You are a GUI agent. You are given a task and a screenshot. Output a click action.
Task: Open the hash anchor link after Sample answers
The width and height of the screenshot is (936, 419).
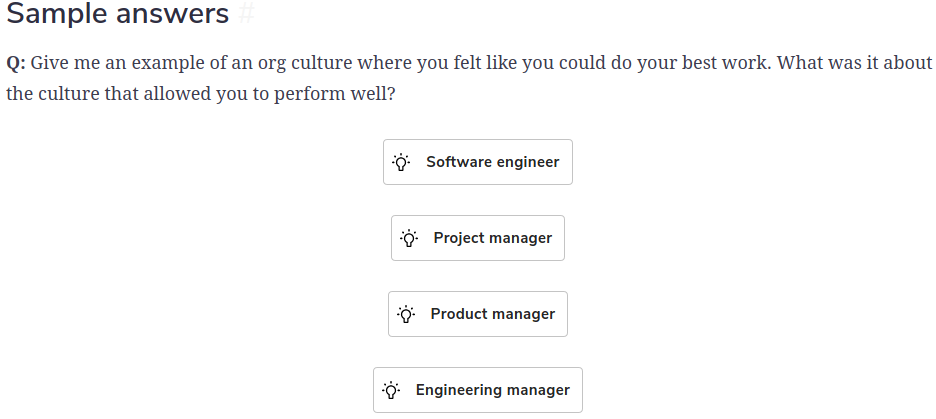247,13
